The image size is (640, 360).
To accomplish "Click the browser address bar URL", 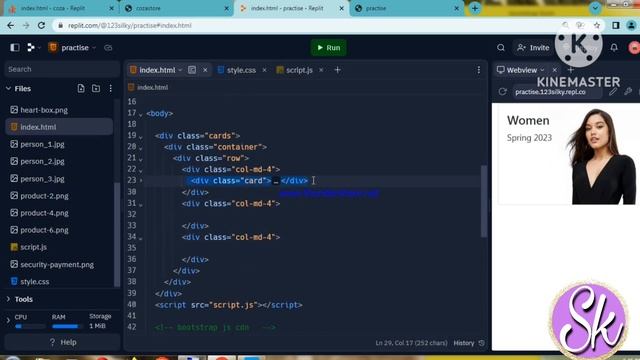I will pos(130,25).
